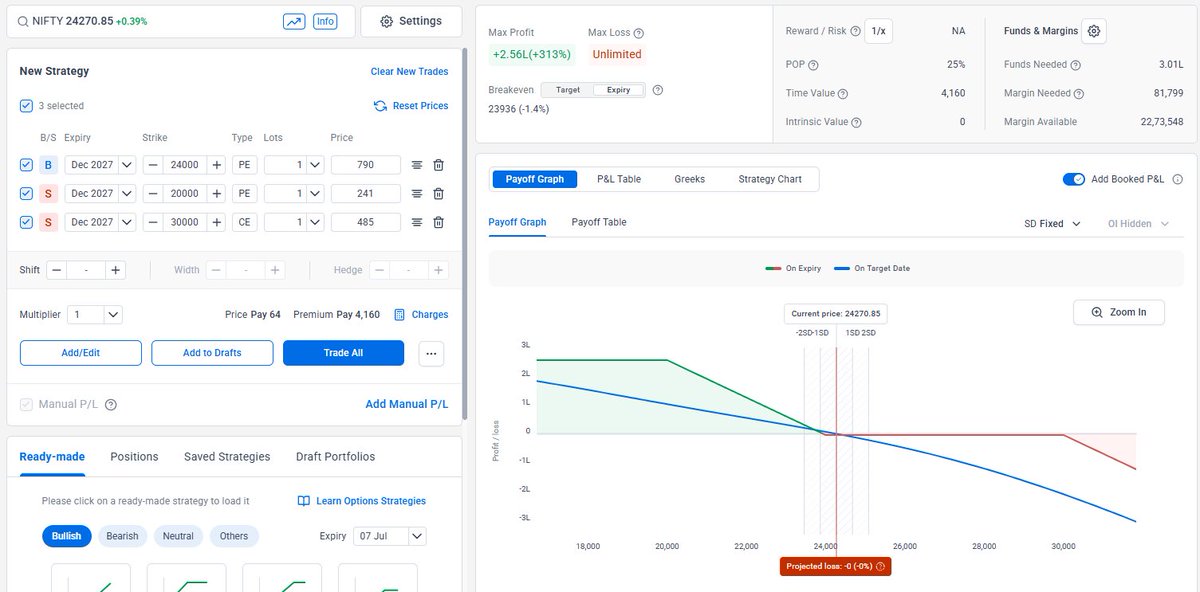The width and height of the screenshot is (1200, 592).
Task: Delete the 30000 CE leg with trash icon
Action: (438, 222)
